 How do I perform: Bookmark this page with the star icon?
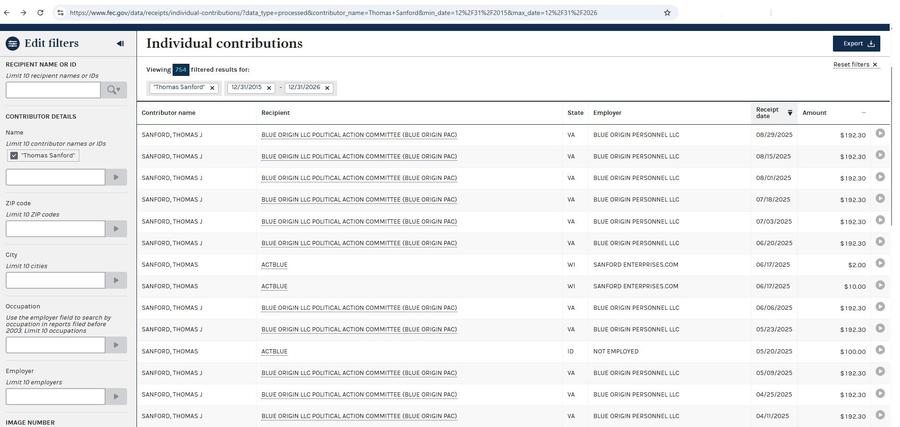pyautogui.click(x=667, y=13)
